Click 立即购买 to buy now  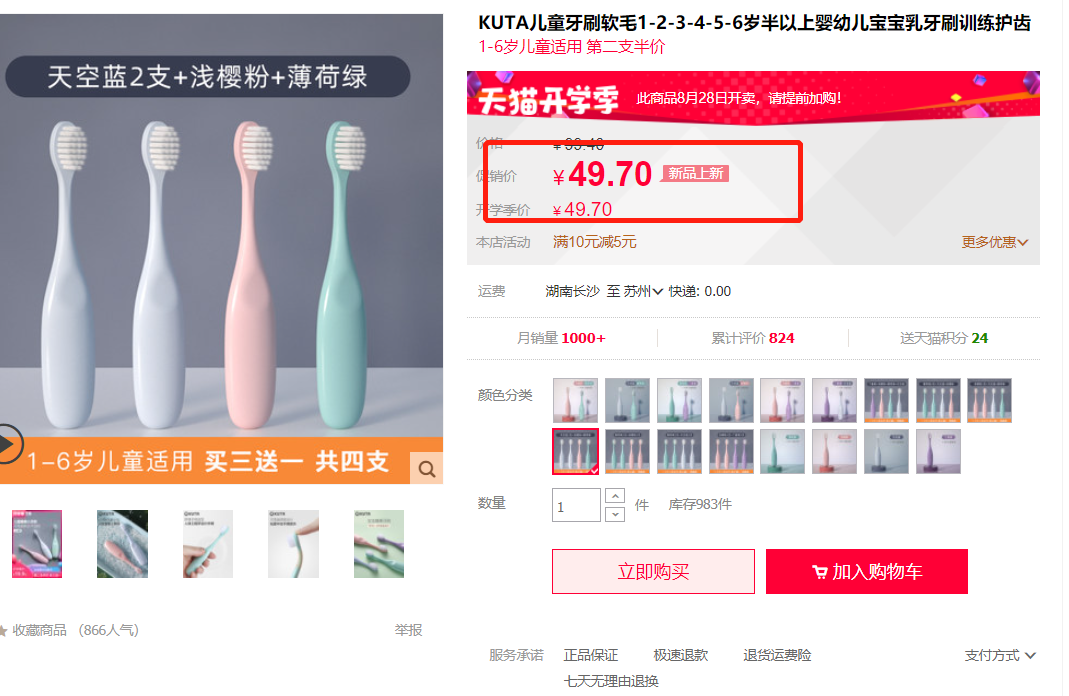[653, 572]
